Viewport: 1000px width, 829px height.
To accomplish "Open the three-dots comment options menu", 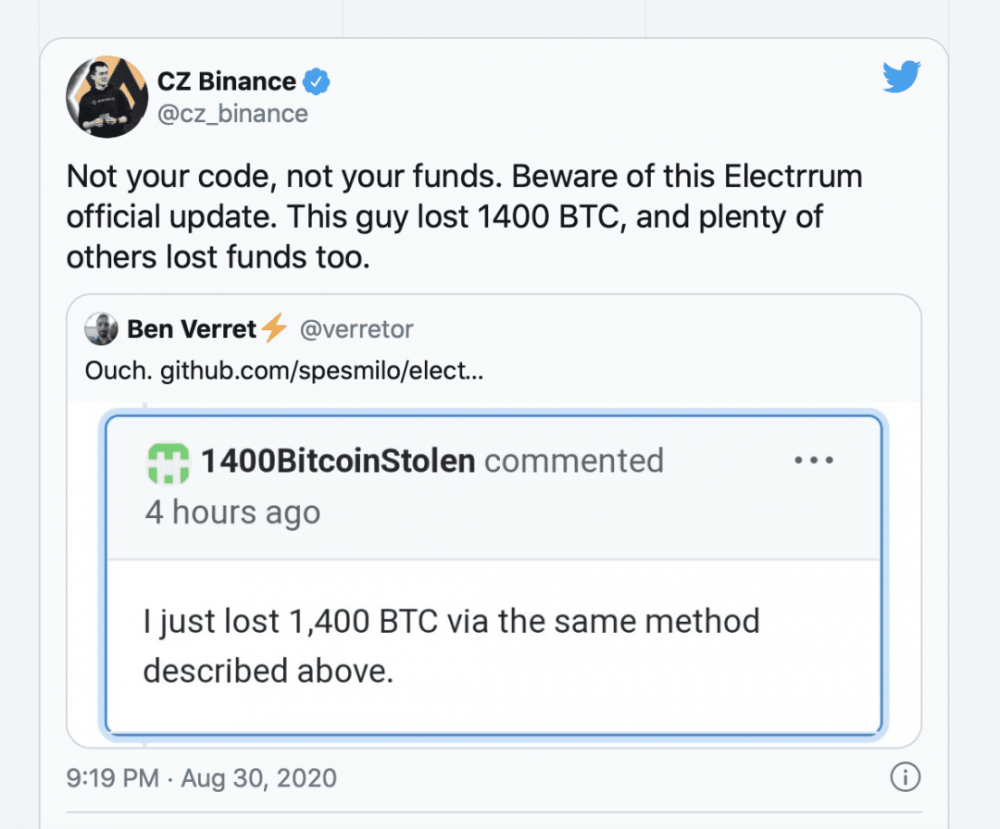I will (813, 461).
